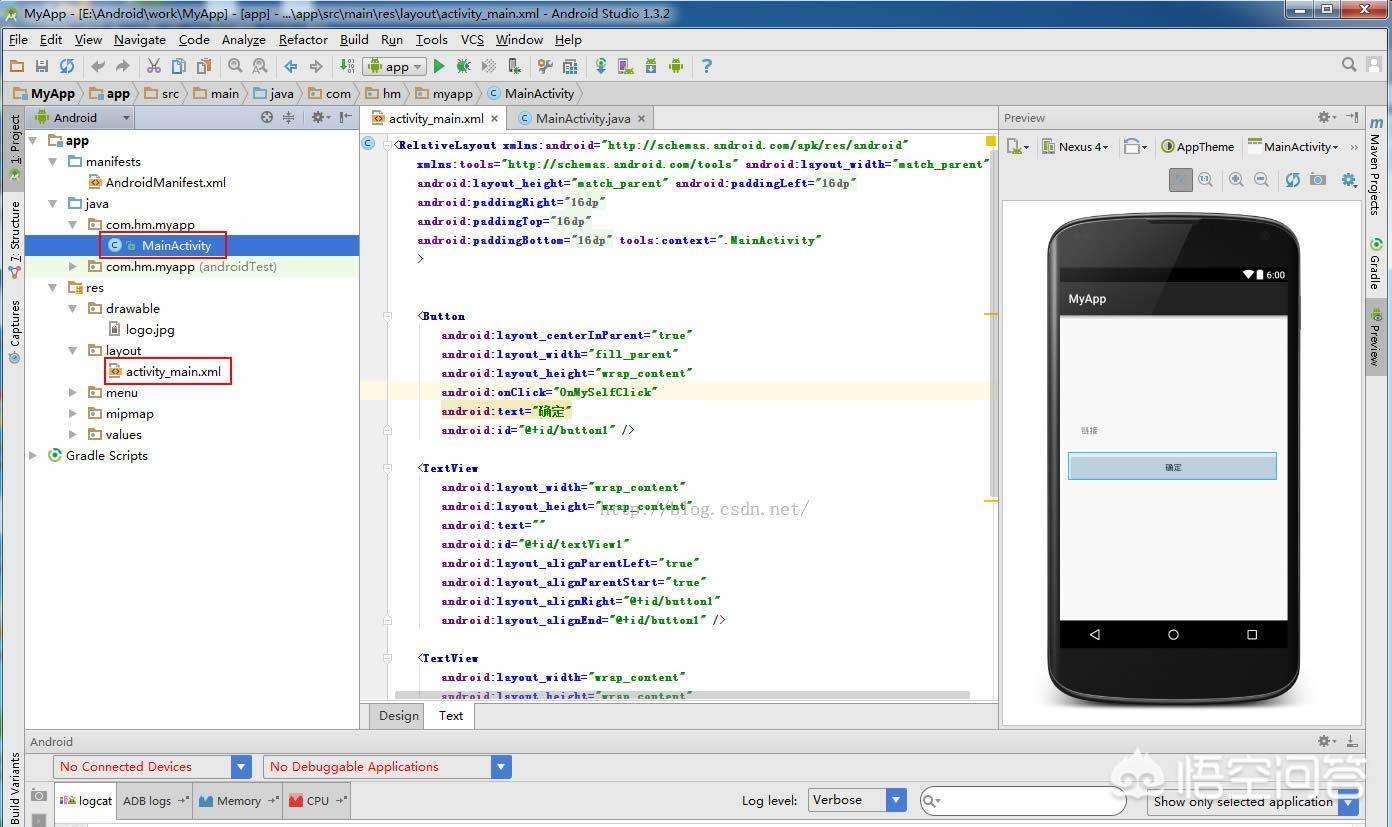Screen dimensions: 1392x827
Task: Click Preview refresh icon
Action: [1293, 179]
